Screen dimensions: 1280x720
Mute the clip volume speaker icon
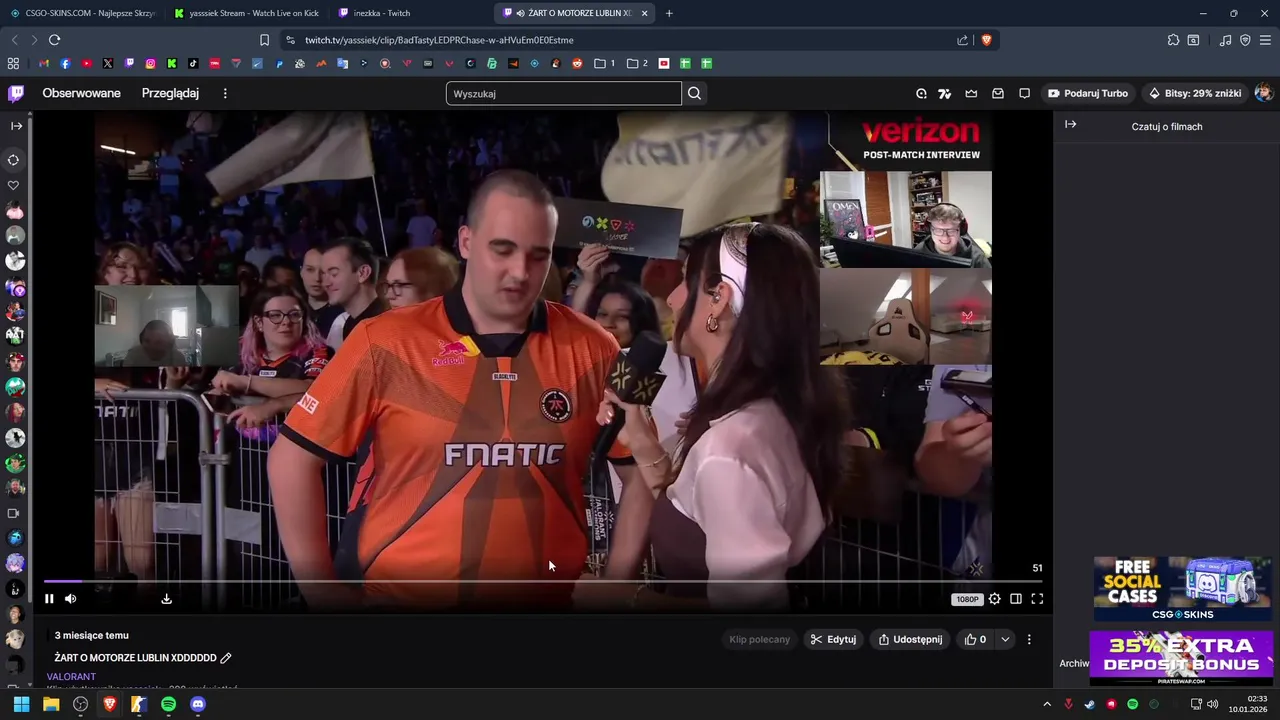(71, 599)
